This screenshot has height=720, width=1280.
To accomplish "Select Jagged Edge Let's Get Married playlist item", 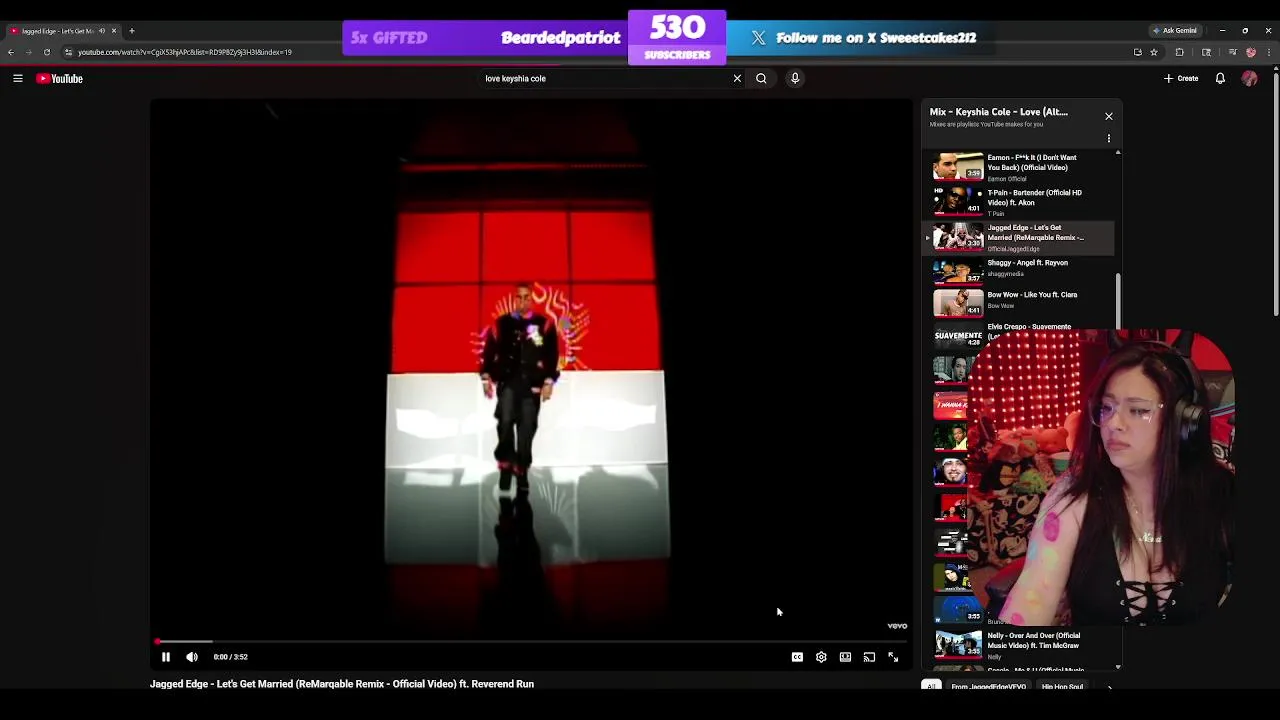I will click(x=1018, y=237).
